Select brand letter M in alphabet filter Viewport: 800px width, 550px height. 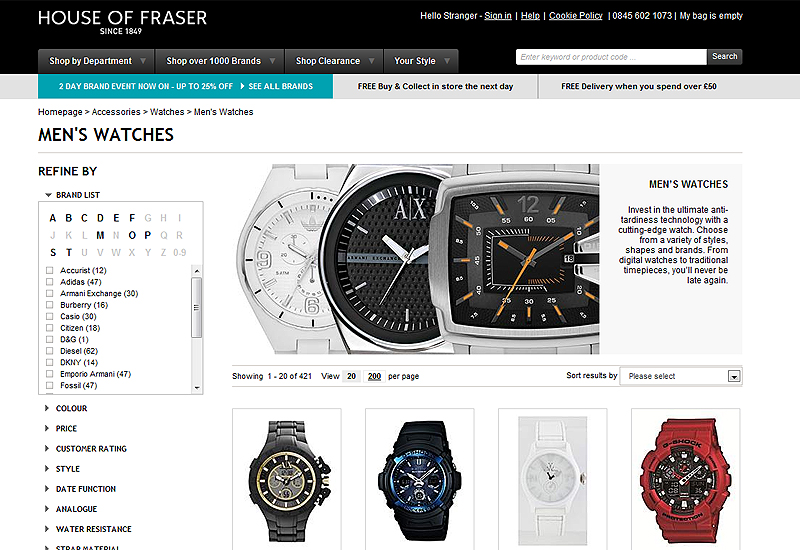(x=100, y=235)
